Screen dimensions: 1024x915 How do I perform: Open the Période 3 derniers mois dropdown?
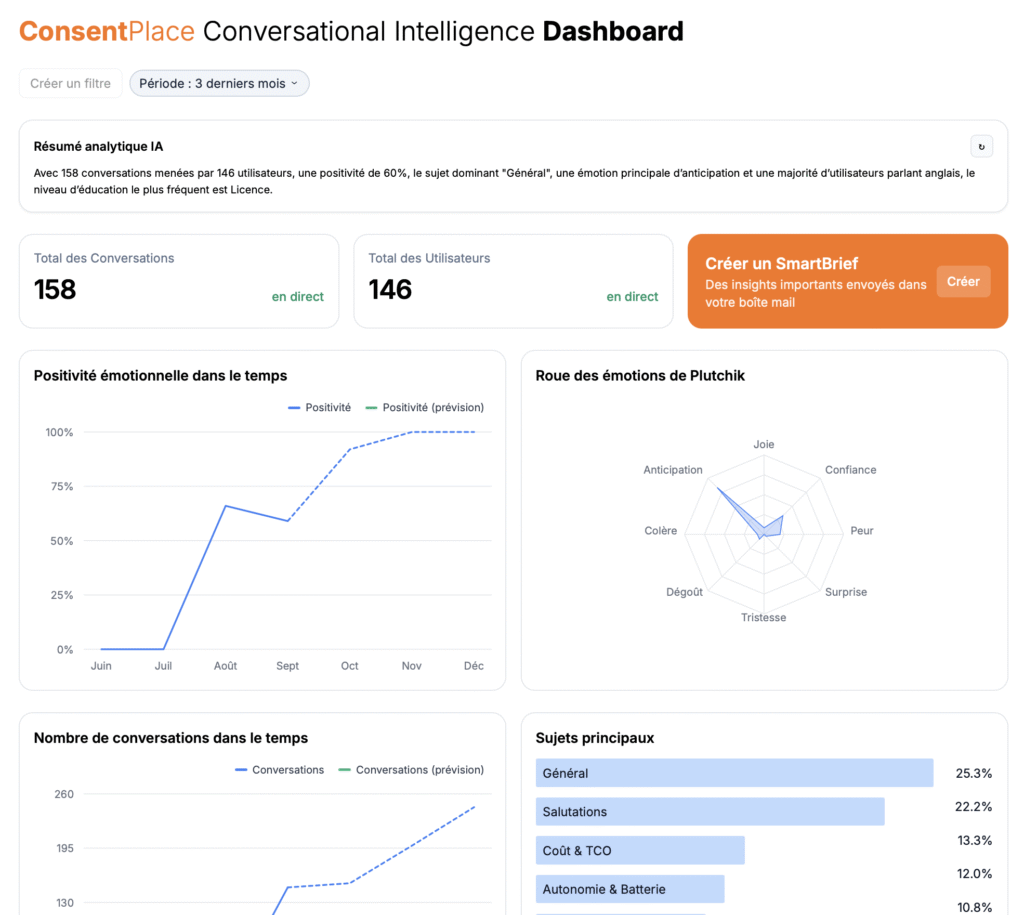point(219,84)
